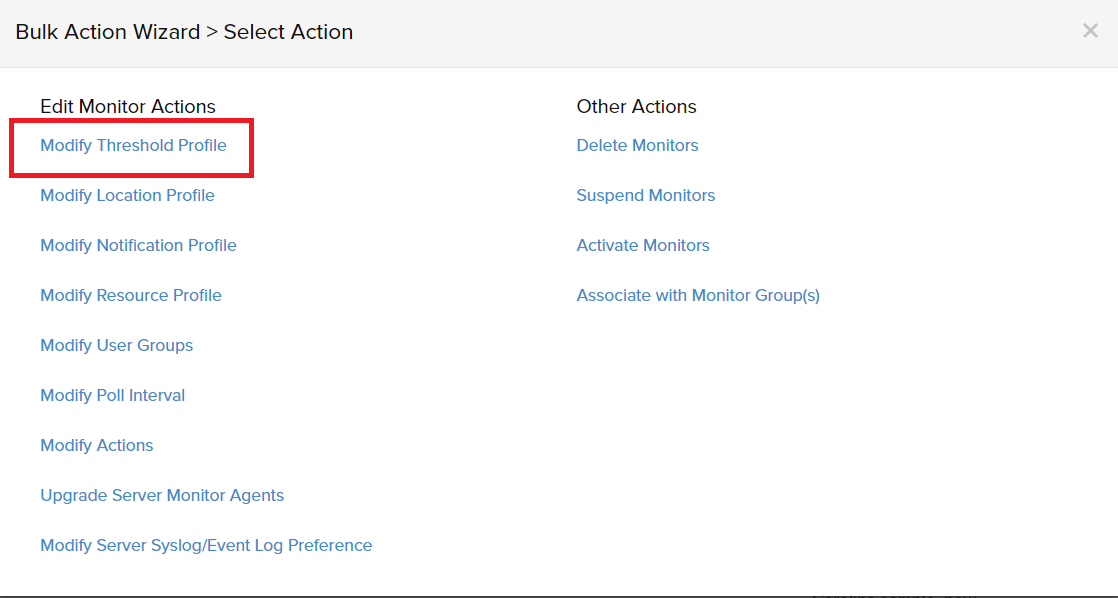Click the Bulk Action Wizard title text

tap(108, 32)
